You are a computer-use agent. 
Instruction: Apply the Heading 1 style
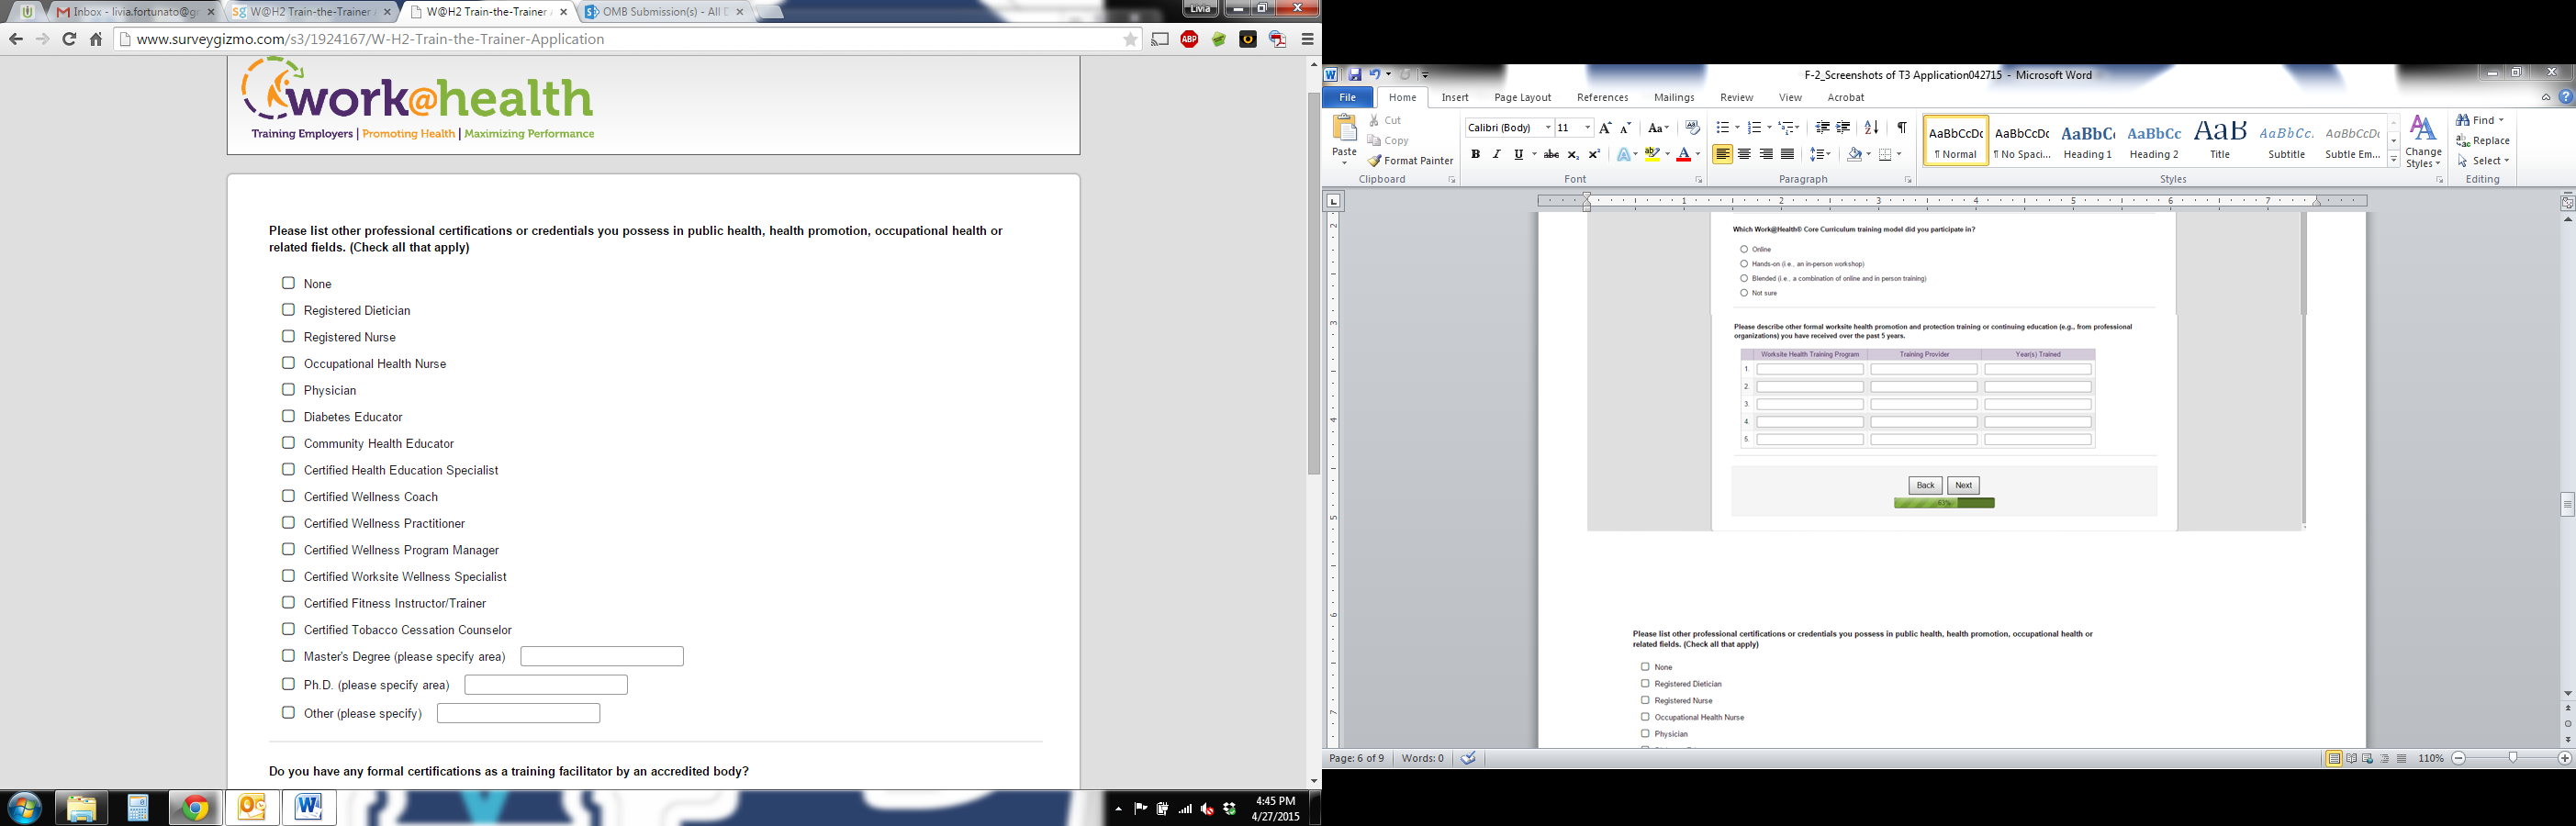[x=2088, y=140]
